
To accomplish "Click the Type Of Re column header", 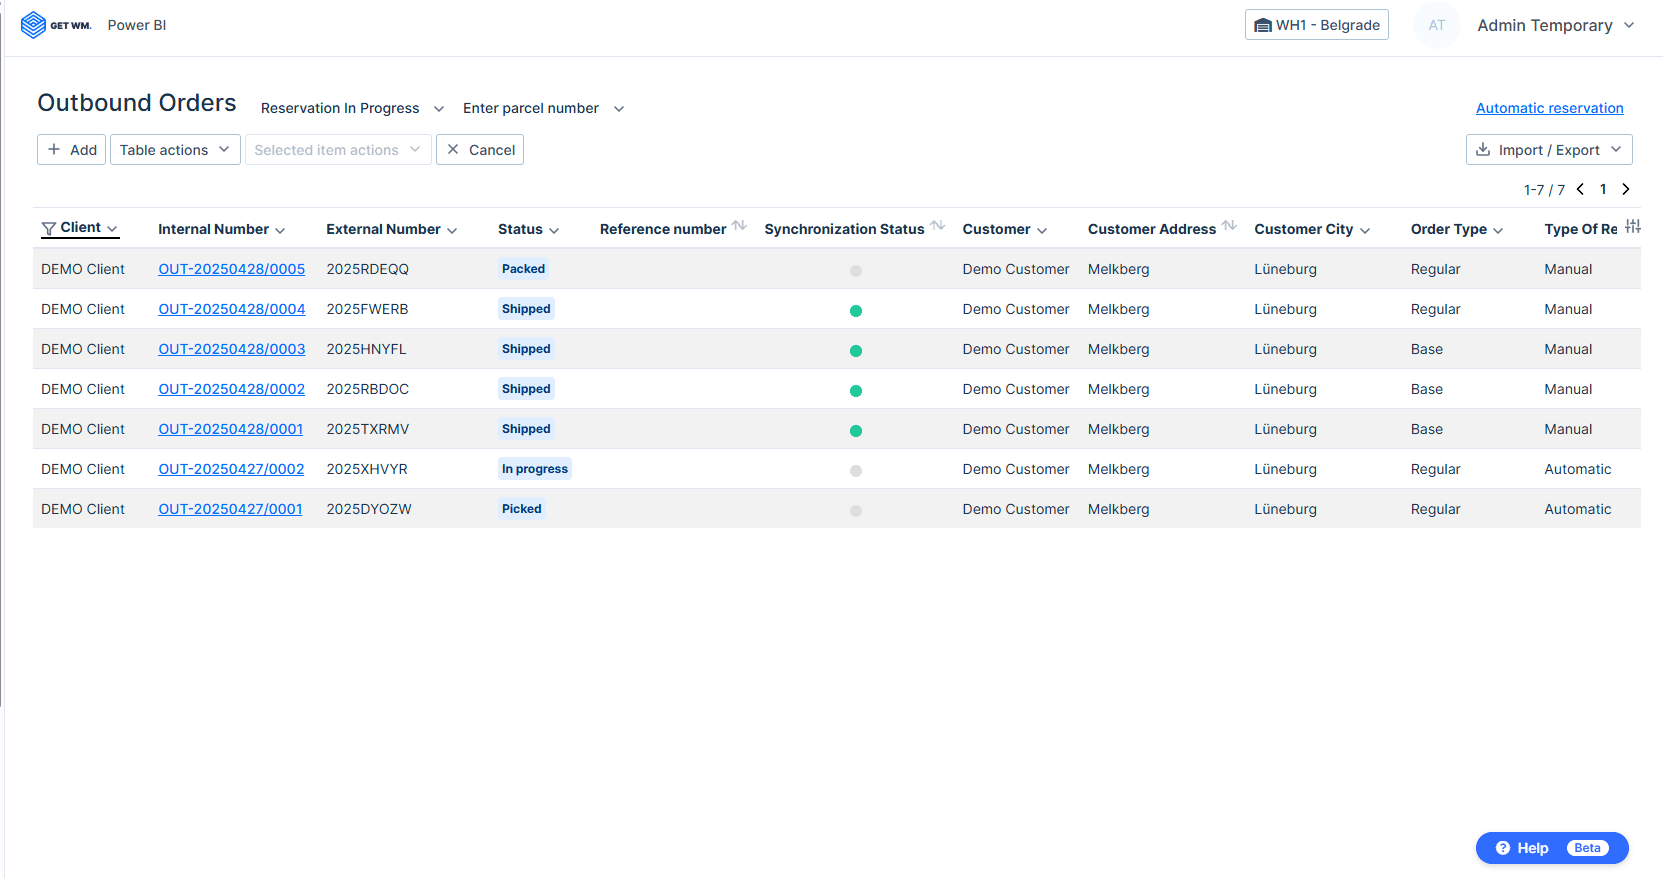I will 1581,229.
